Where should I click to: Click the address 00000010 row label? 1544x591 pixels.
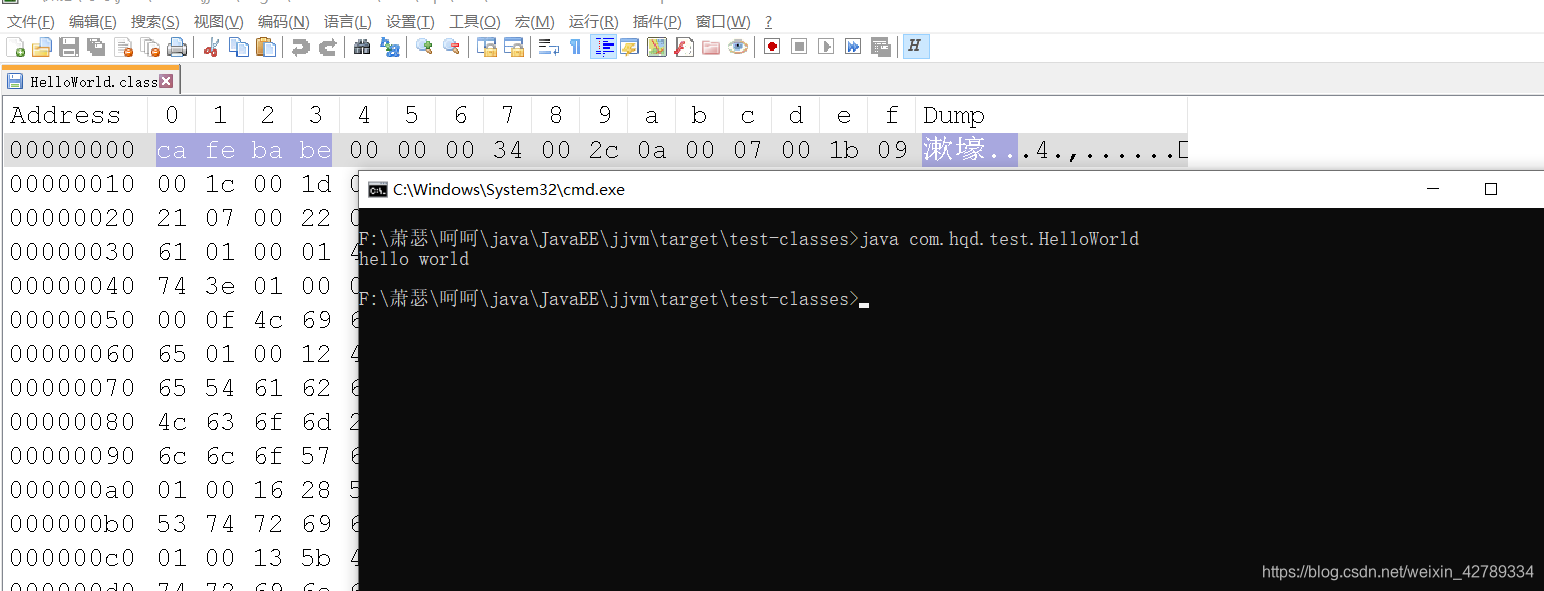coord(72,184)
